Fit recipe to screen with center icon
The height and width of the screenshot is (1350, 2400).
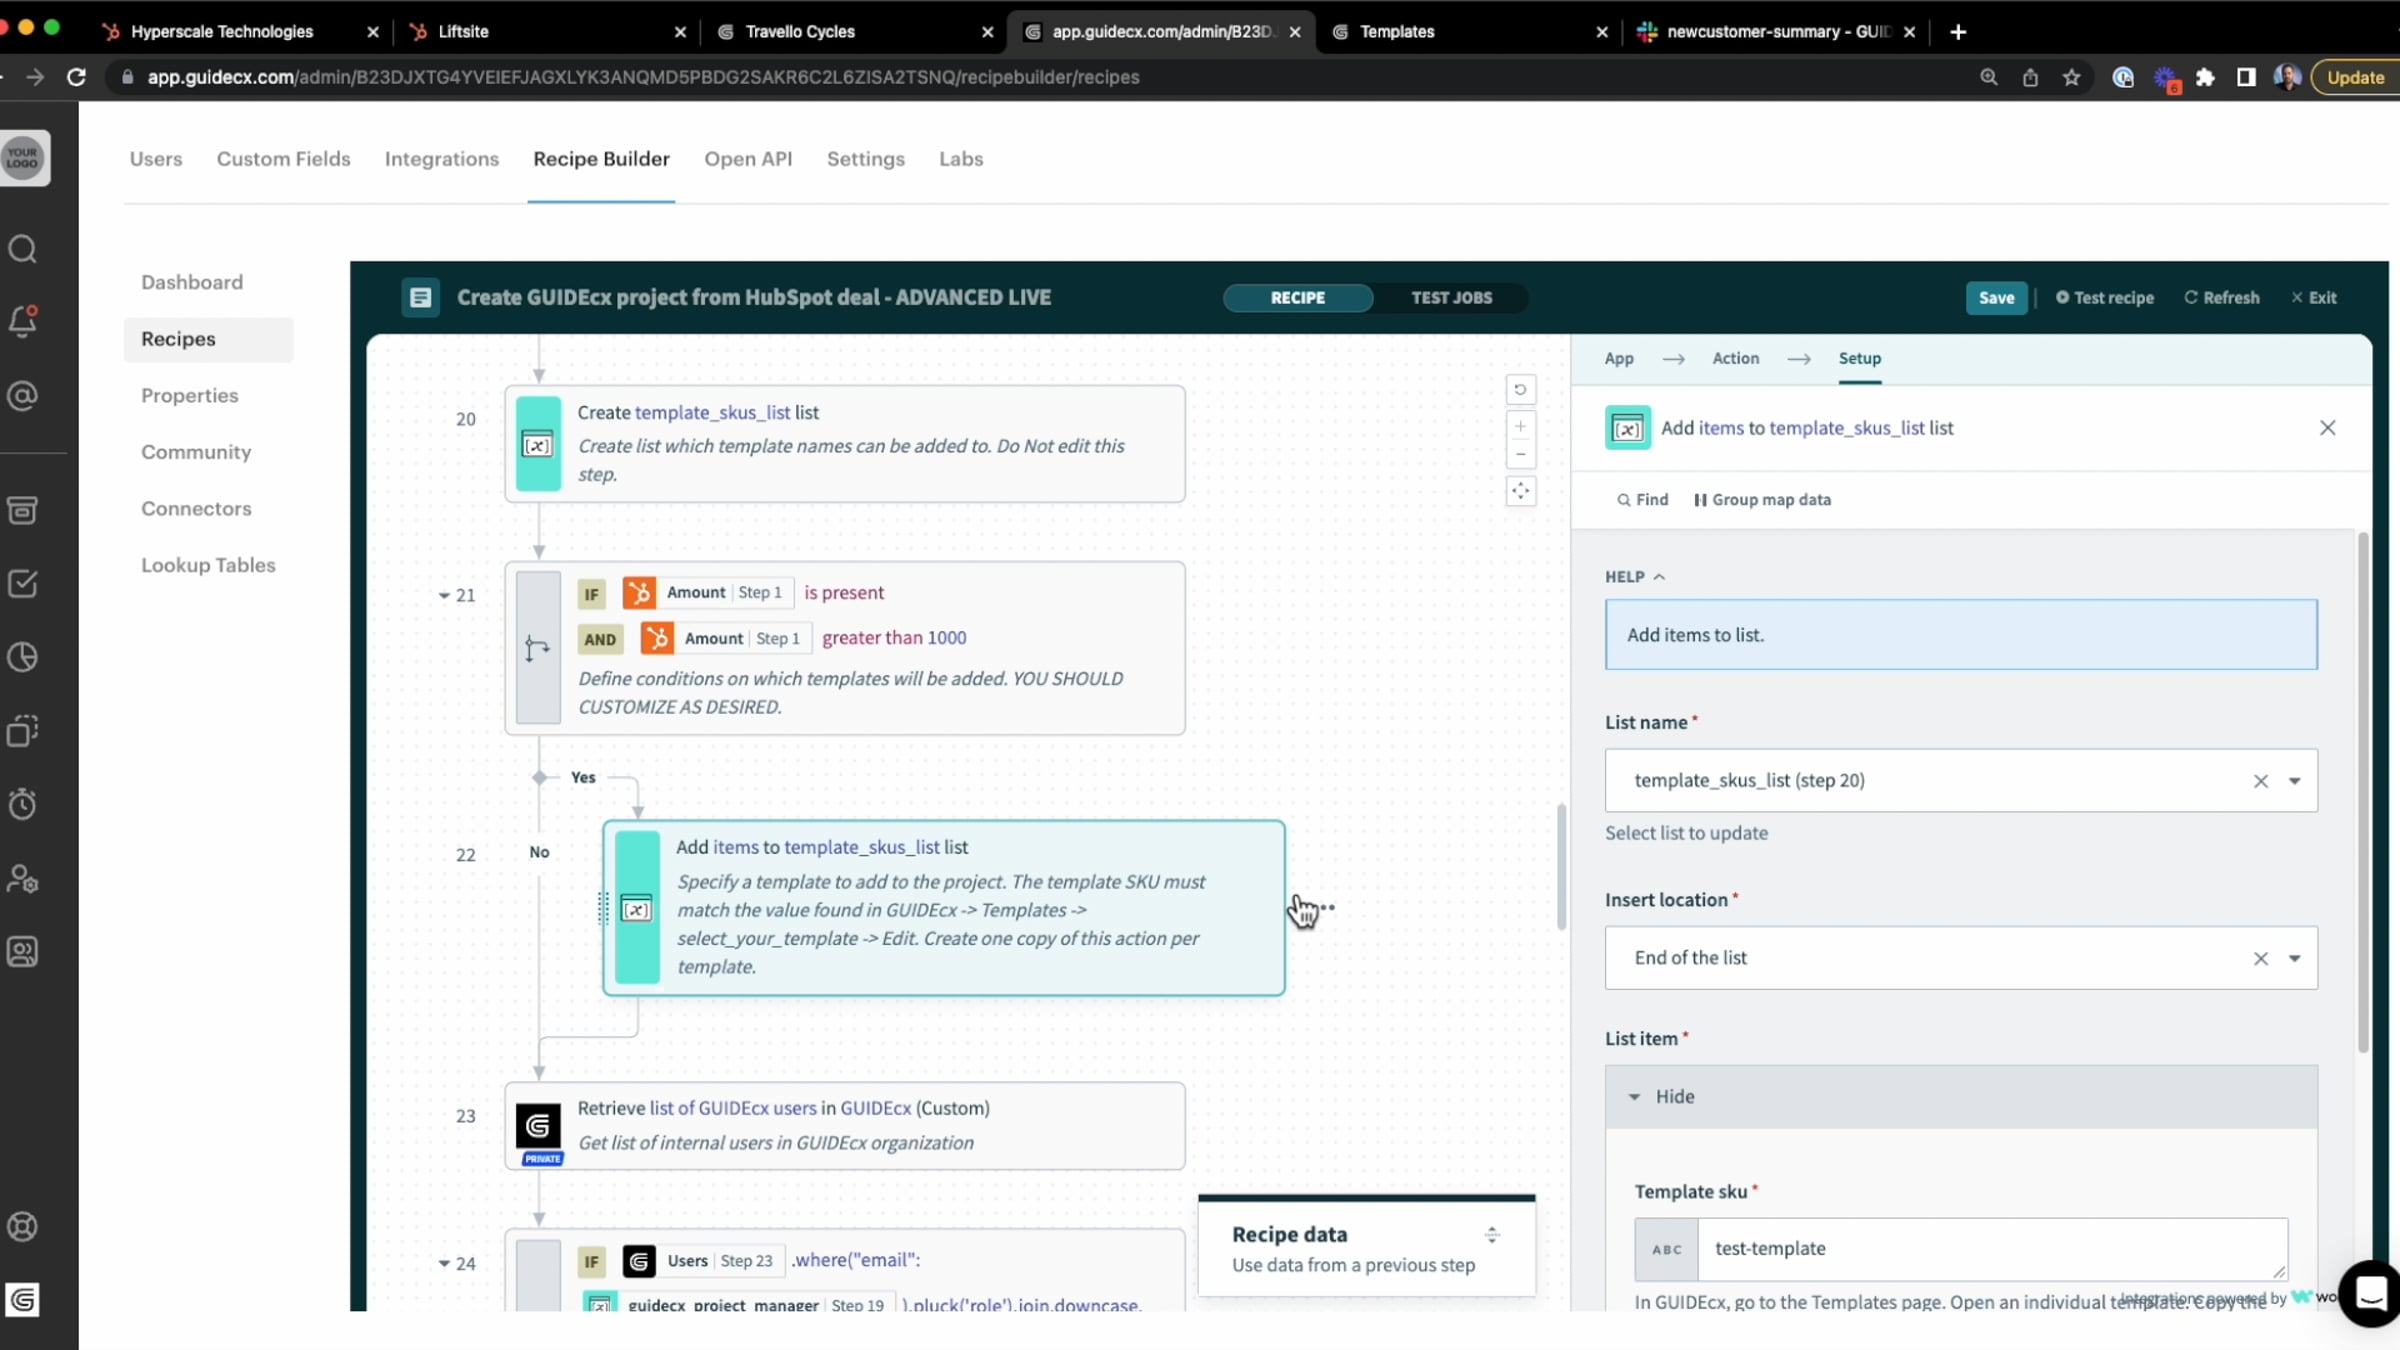1520,491
